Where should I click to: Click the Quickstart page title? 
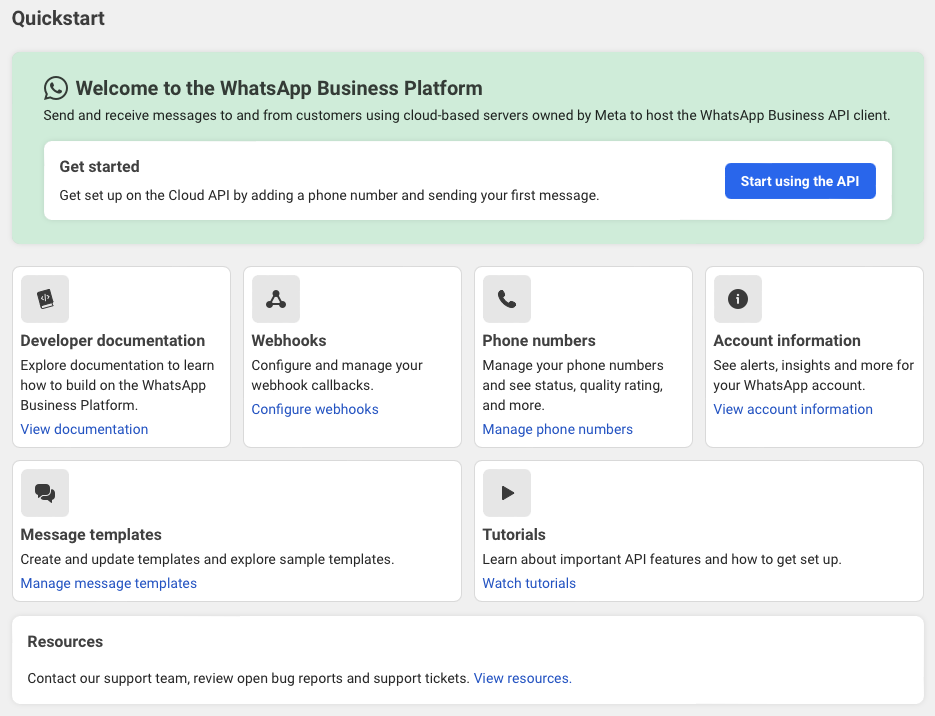pos(58,18)
